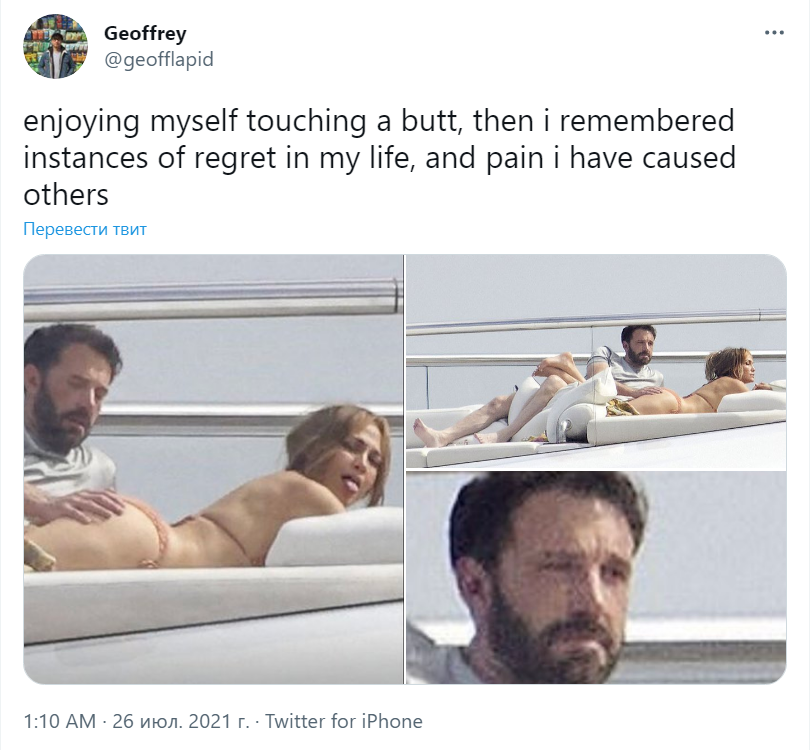The image size is (810, 750).
Task: Open the @geofflapid handle
Action: click(x=159, y=59)
